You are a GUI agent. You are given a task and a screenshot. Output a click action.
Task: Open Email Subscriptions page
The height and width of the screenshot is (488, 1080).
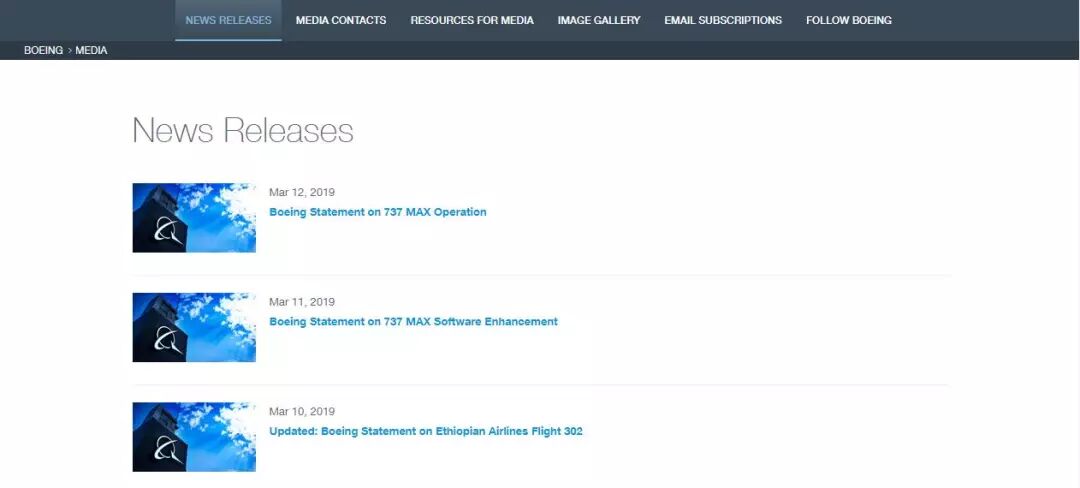[723, 20]
